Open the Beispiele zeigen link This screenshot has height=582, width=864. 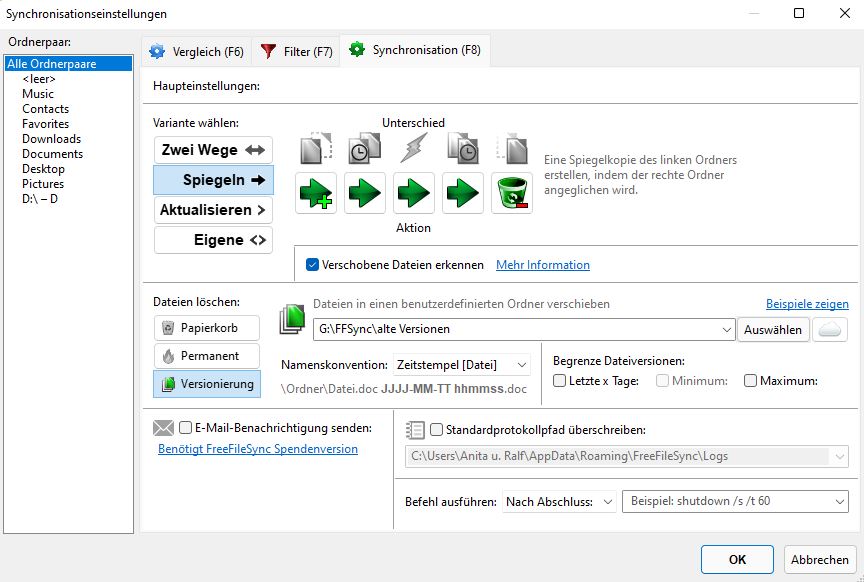pyautogui.click(x=807, y=304)
